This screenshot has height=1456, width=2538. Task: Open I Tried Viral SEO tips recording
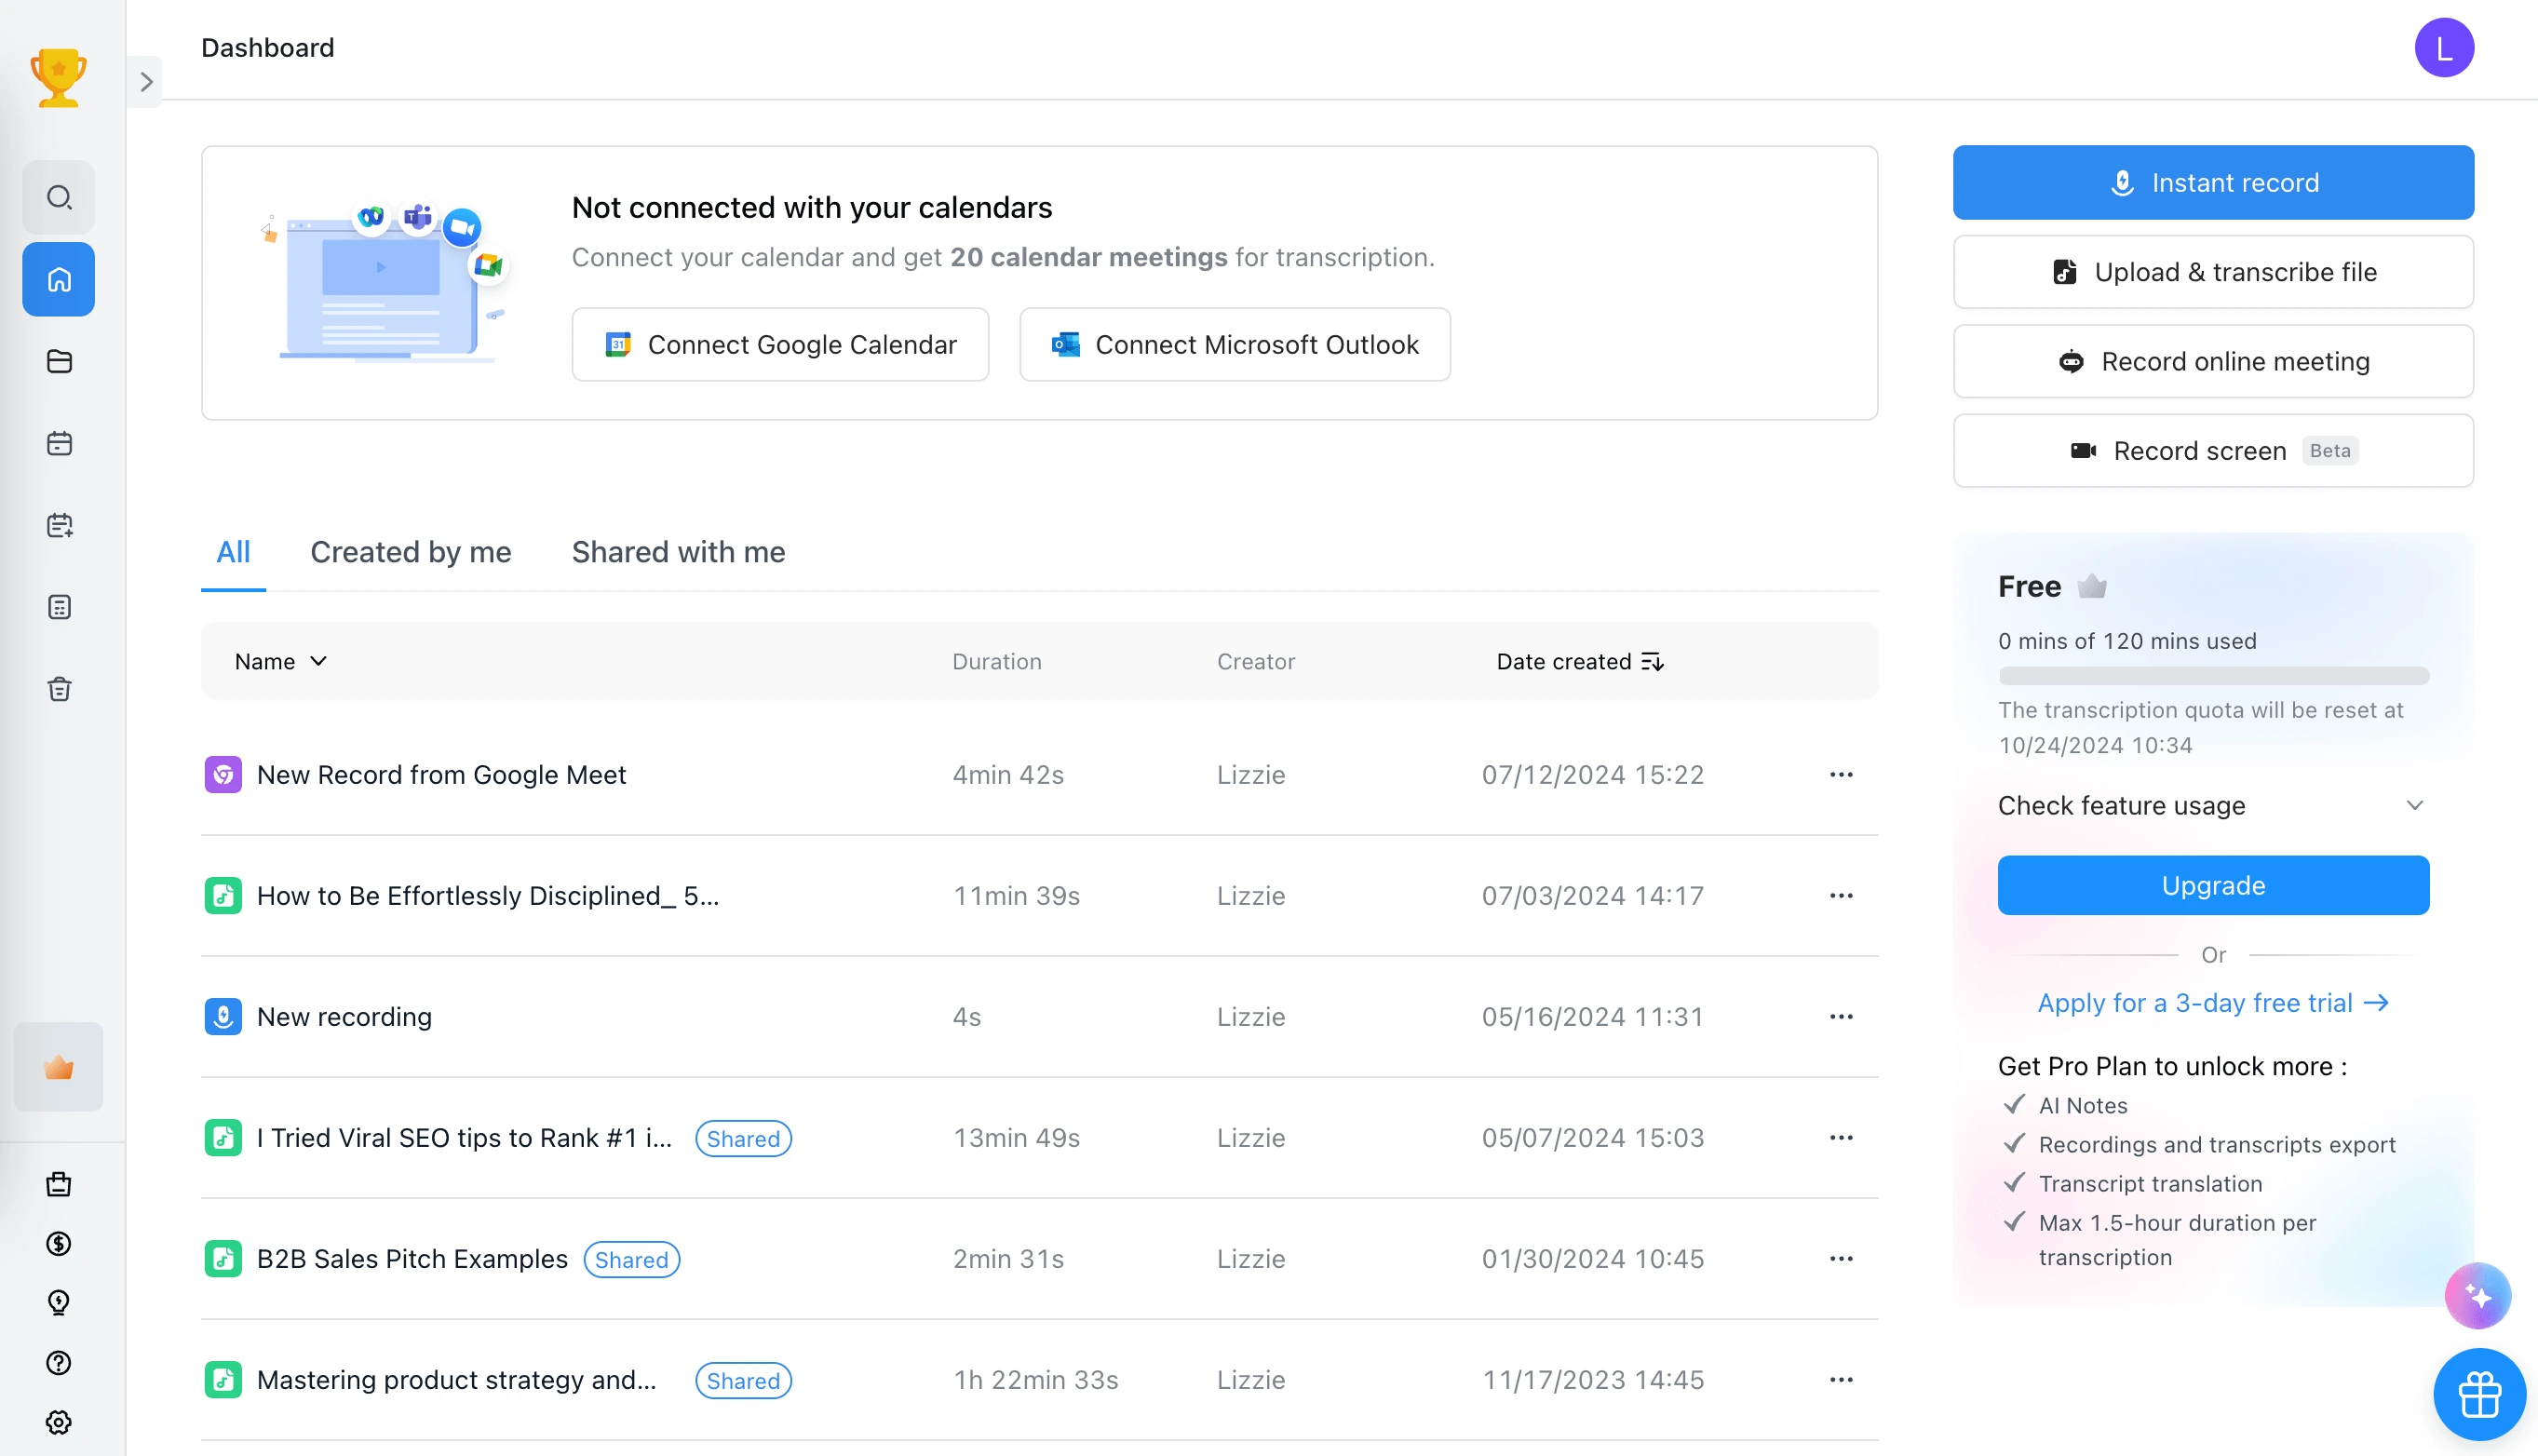tap(464, 1138)
